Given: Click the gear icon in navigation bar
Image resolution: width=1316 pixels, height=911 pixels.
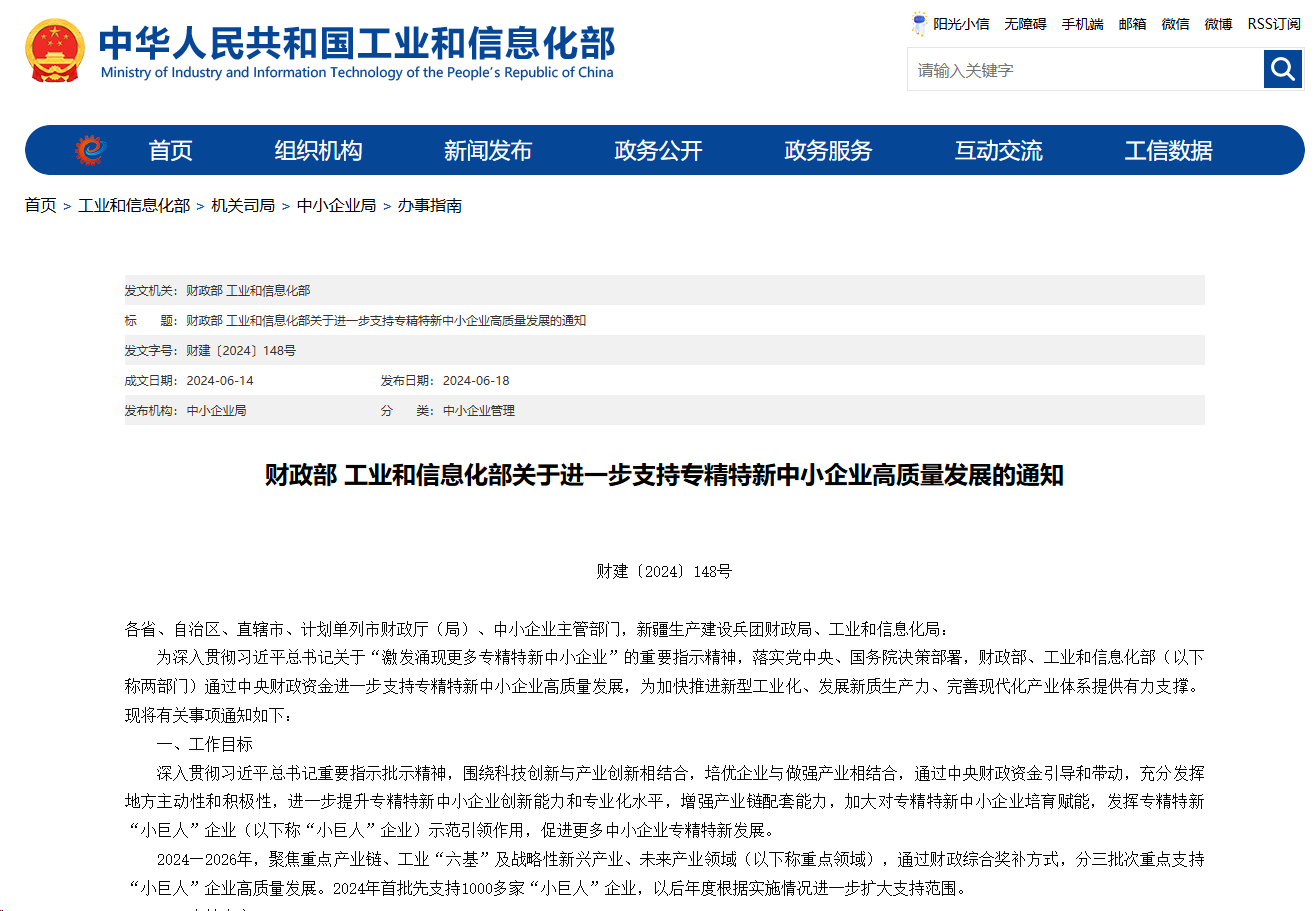Looking at the screenshot, I should [x=90, y=151].
